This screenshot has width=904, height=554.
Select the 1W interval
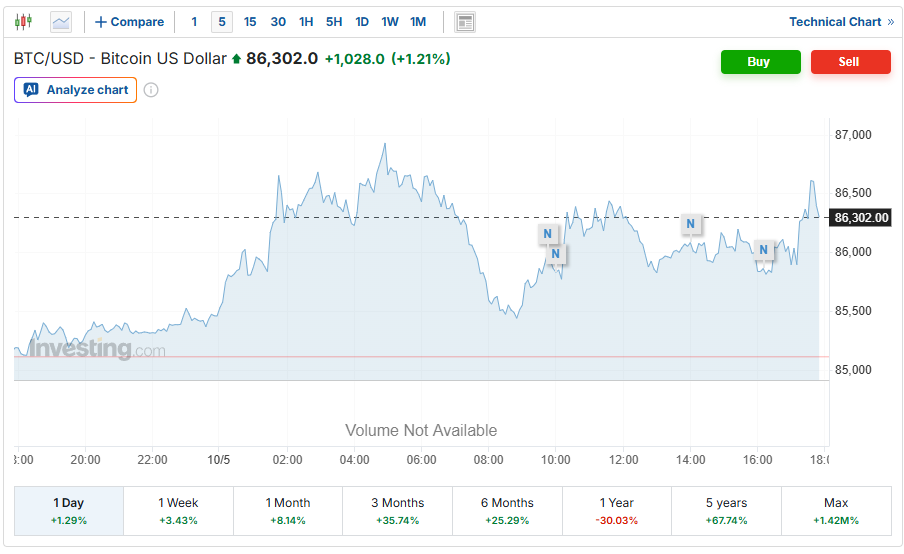[x=390, y=22]
